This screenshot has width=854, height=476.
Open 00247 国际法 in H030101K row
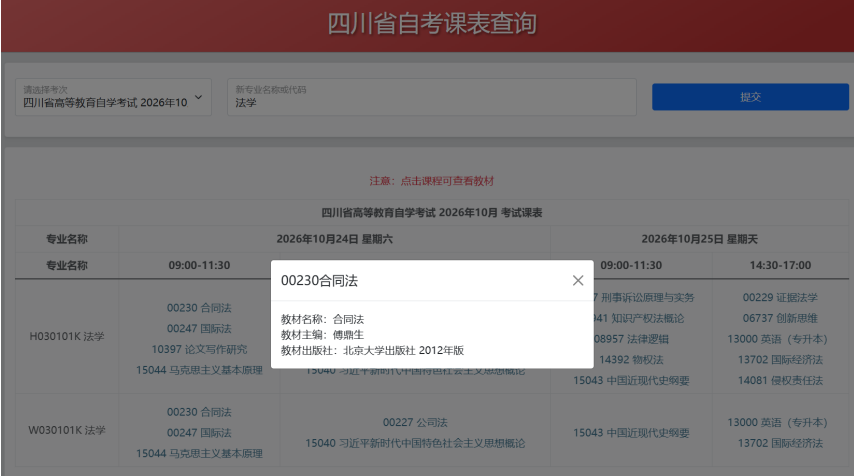coord(199,328)
